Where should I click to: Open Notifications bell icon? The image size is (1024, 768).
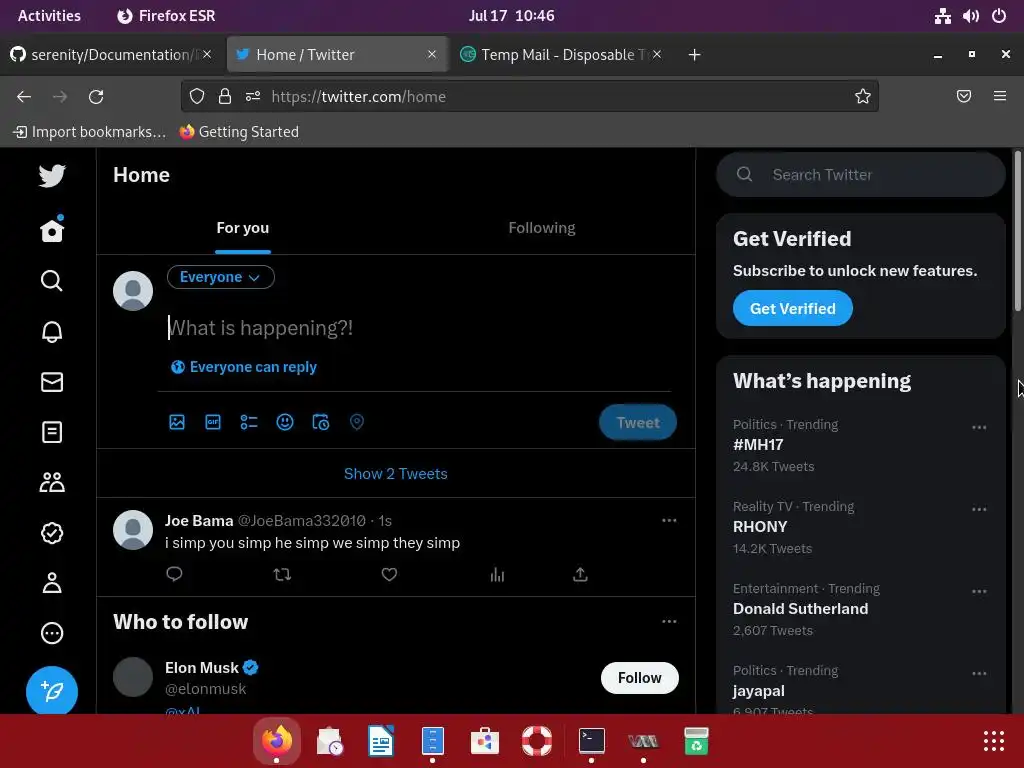click(x=52, y=331)
